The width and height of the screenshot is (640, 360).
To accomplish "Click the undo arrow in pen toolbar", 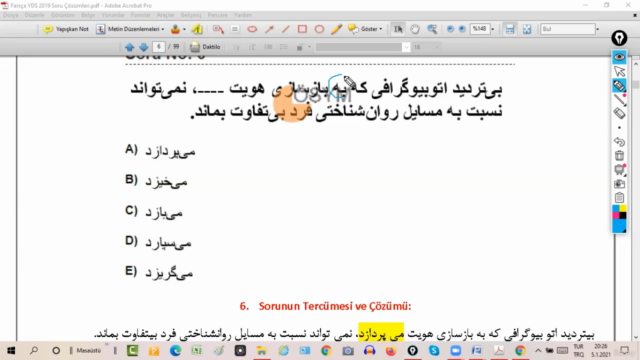I will pyautogui.click(x=619, y=142).
